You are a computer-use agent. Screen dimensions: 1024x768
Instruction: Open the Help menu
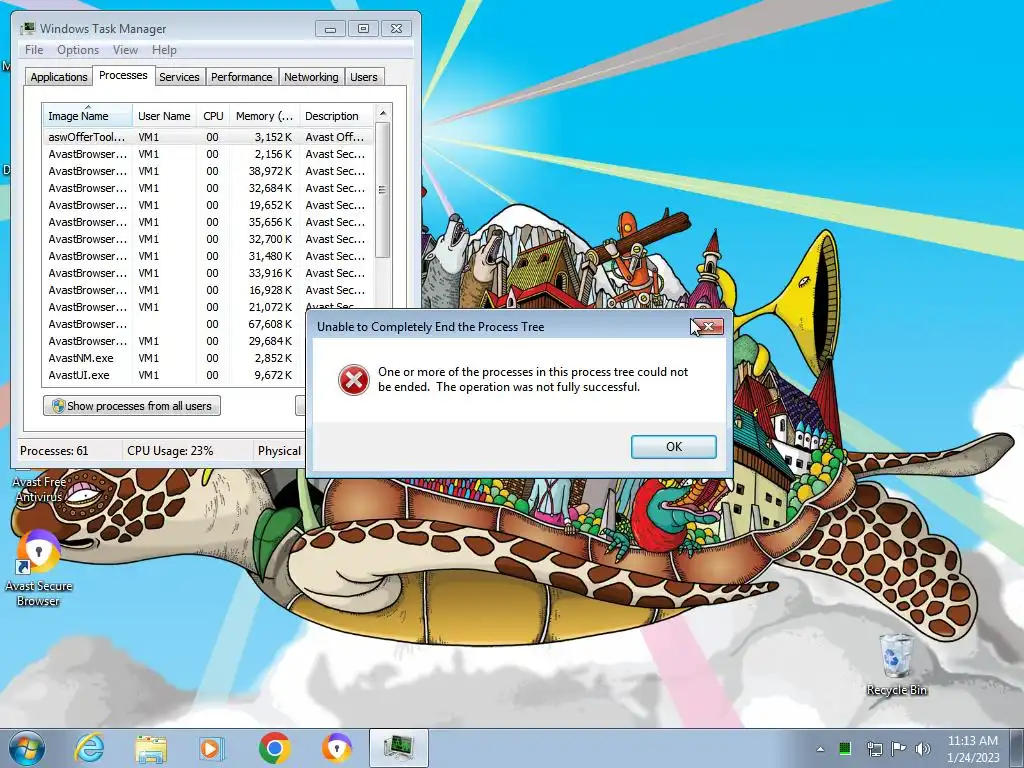pyautogui.click(x=164, y=50)
